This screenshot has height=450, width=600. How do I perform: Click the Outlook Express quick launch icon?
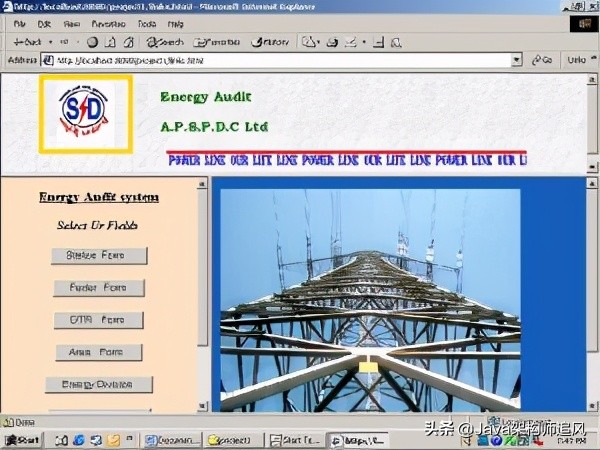96,440
